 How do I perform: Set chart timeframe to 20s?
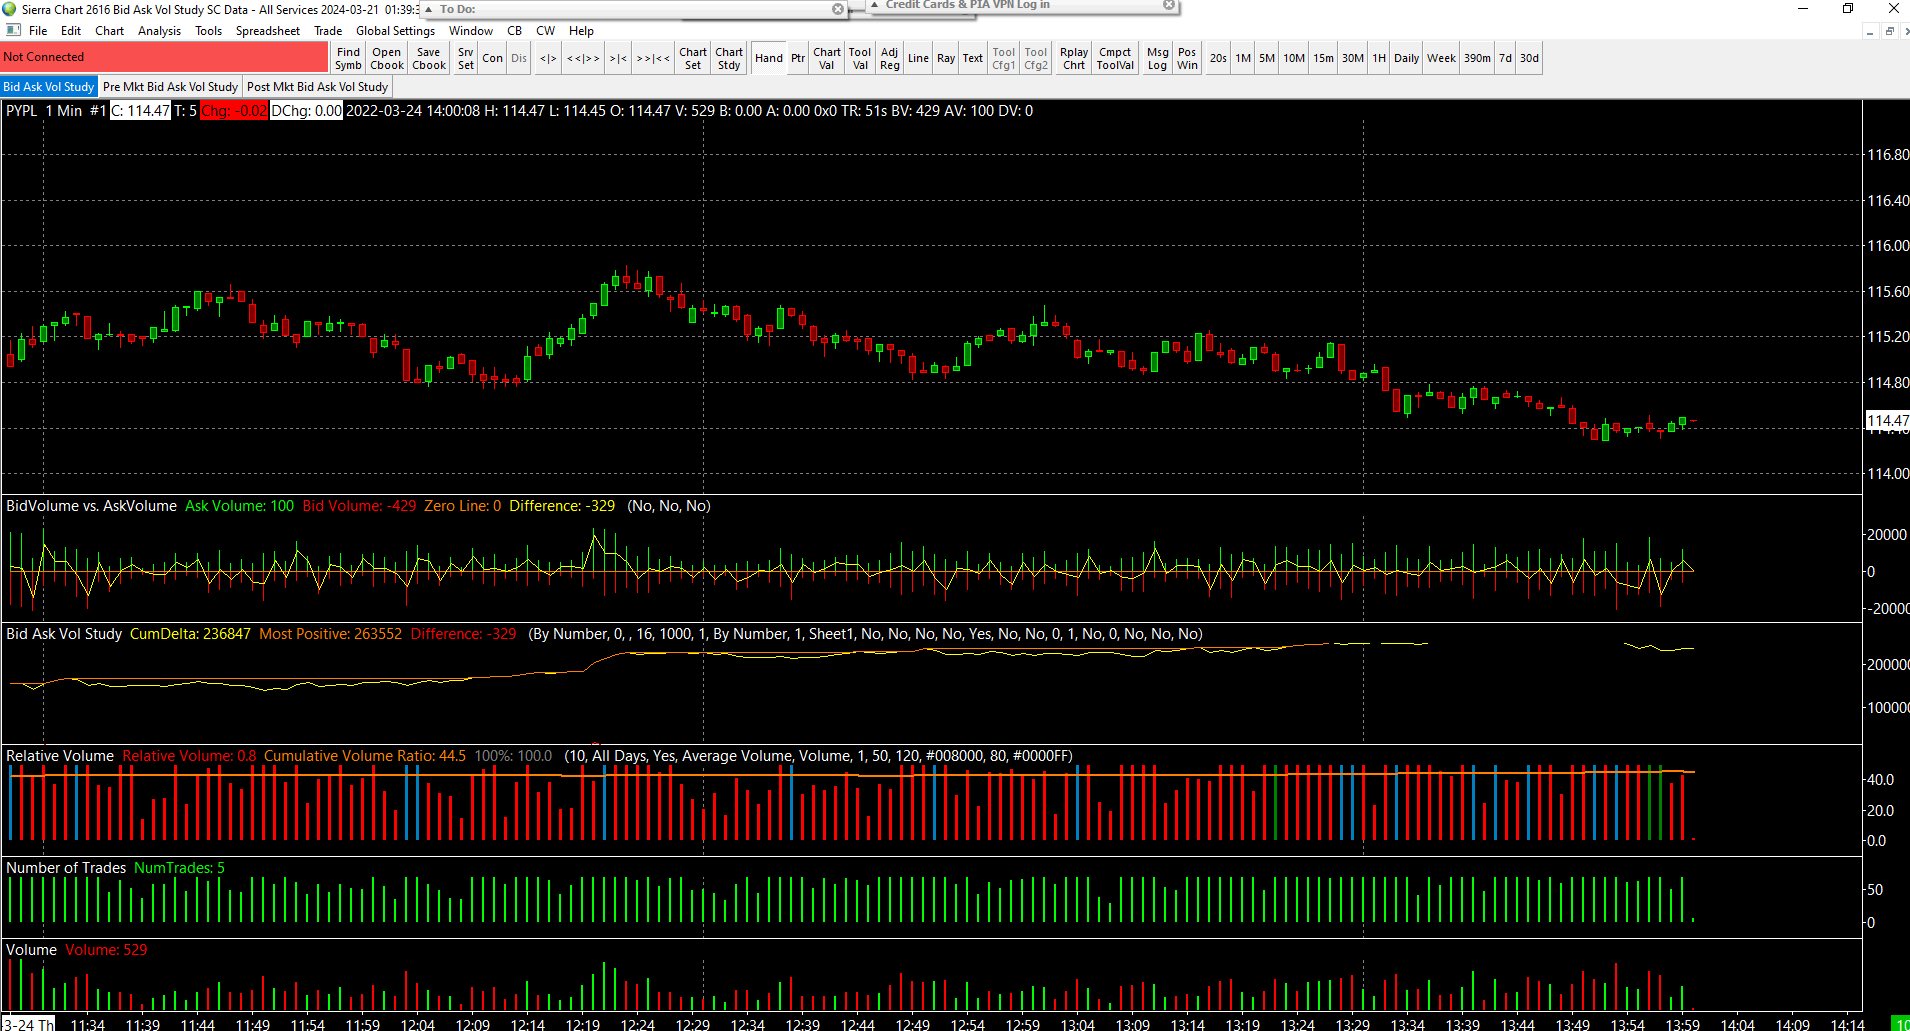point(1218,58)
